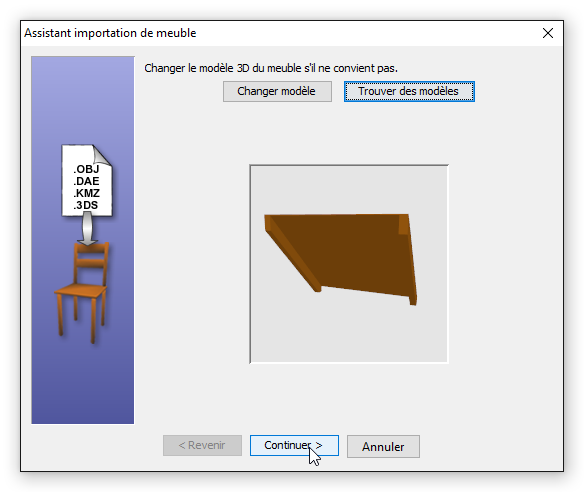Click the file formats document icon
This screenshot has height=492, width=584.
pyautogui.click(x=87, y=180)
